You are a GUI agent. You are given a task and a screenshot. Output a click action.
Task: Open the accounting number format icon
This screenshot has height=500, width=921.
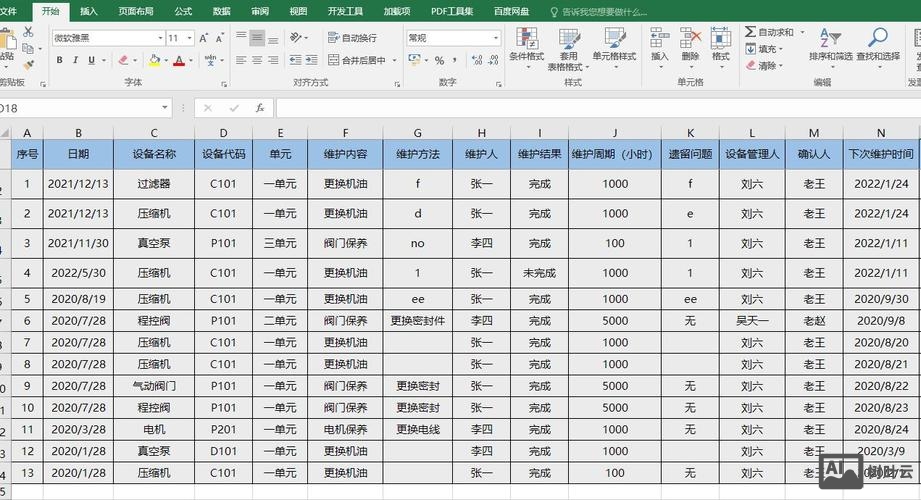tap(414, 60)
